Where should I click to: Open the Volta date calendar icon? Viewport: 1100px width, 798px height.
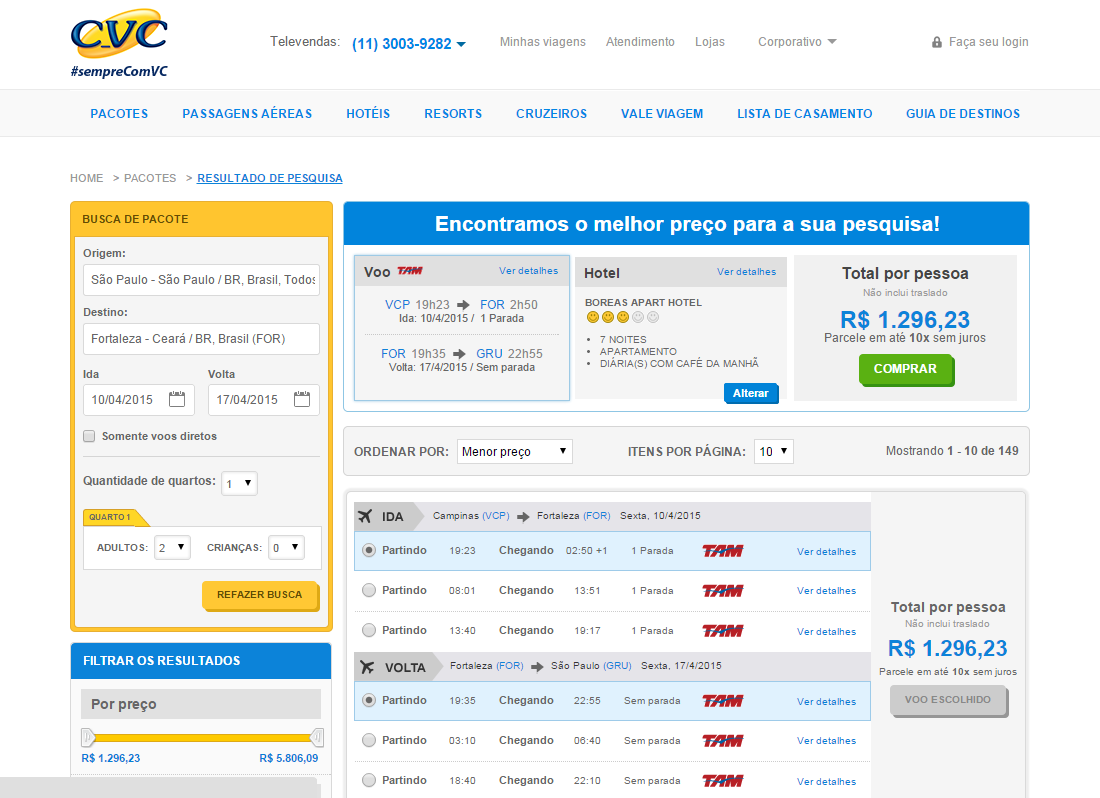coord(302,399)
